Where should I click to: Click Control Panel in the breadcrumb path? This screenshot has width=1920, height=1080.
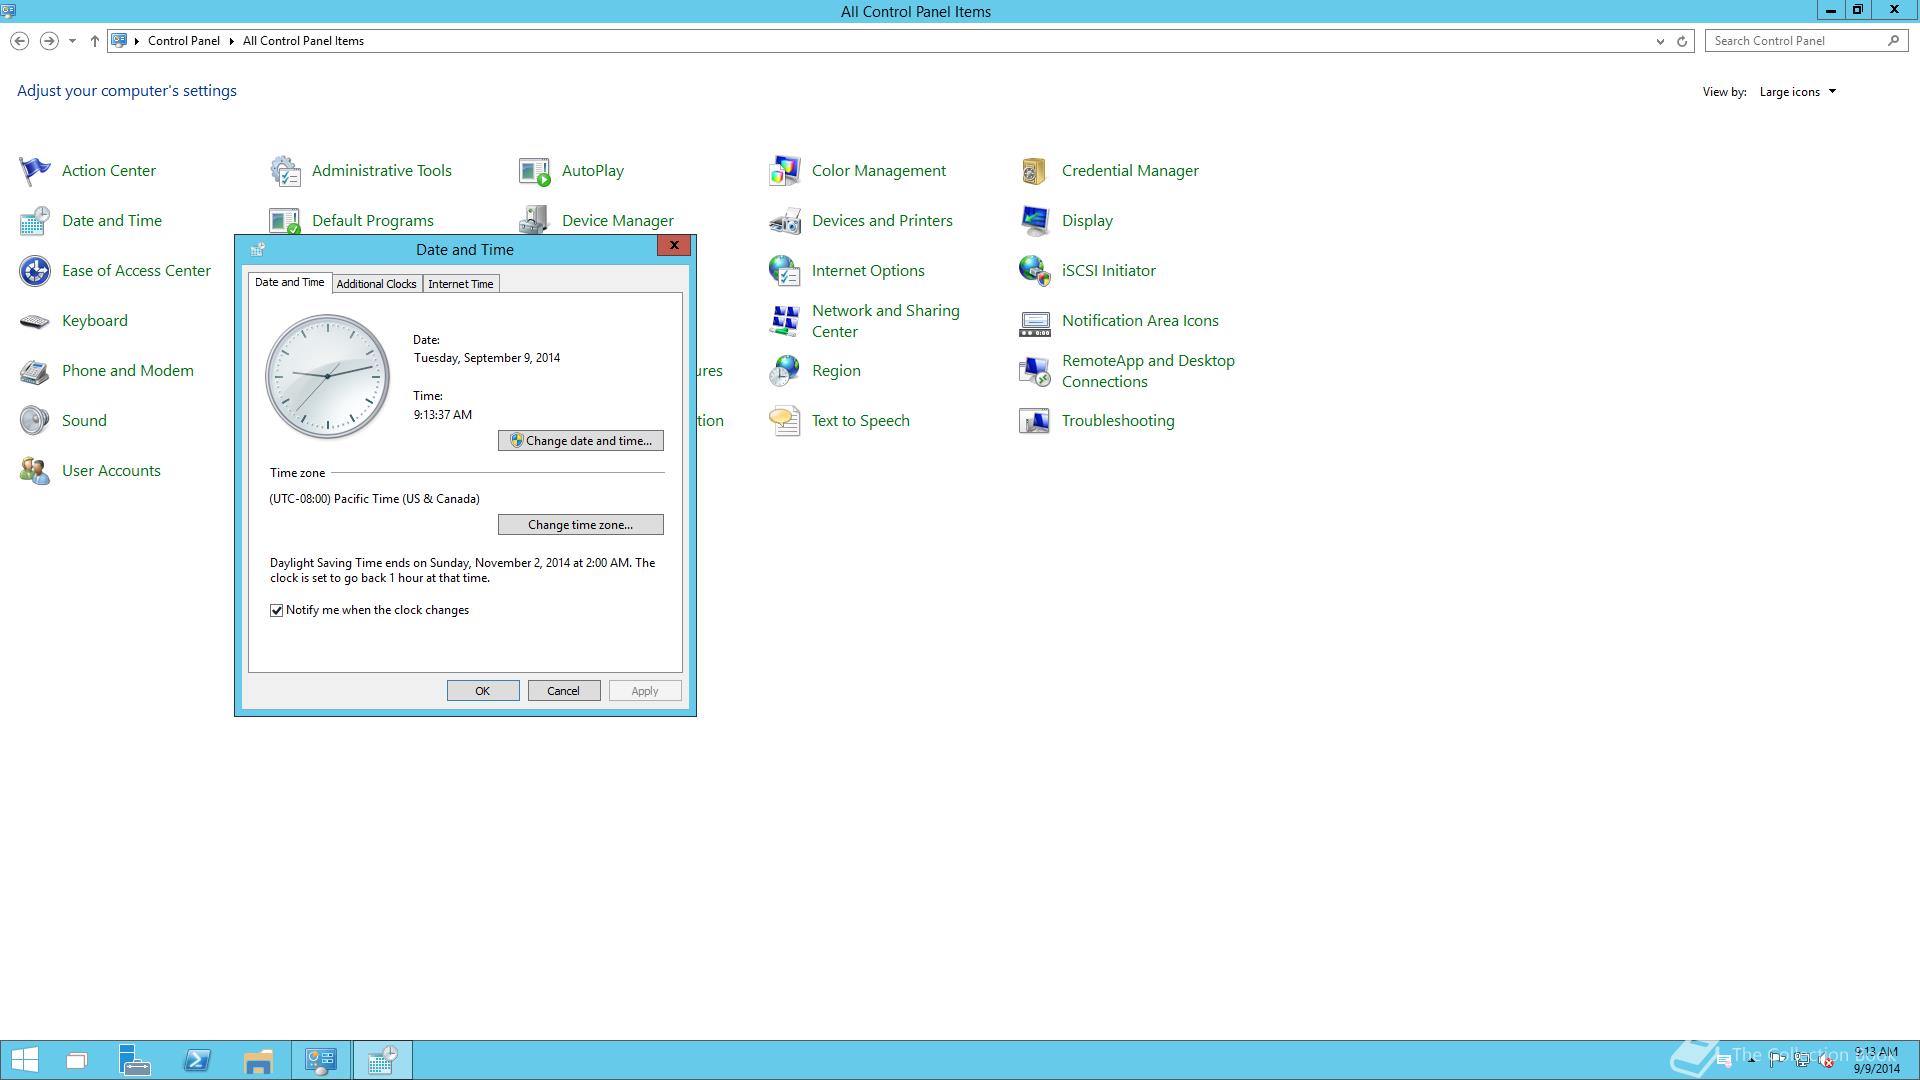click(184, 41)
